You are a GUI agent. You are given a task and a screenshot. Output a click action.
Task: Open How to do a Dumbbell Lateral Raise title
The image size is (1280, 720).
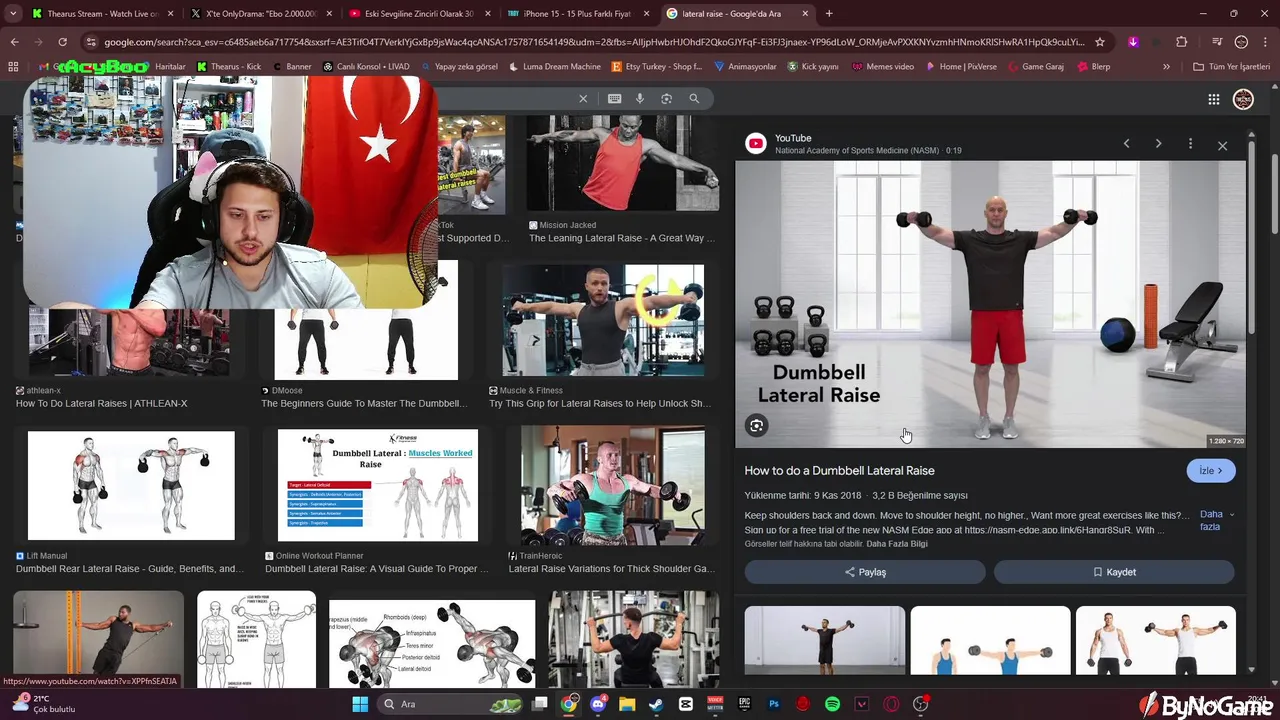coord(839,470)
